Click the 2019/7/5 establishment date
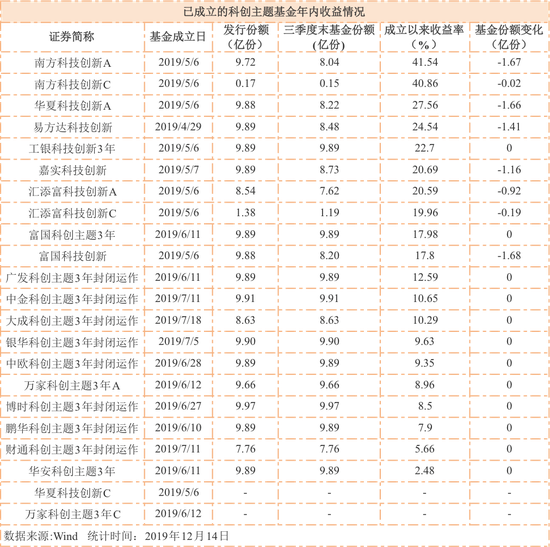This screenshot has height=547, width=550. [x=179, y=341]
